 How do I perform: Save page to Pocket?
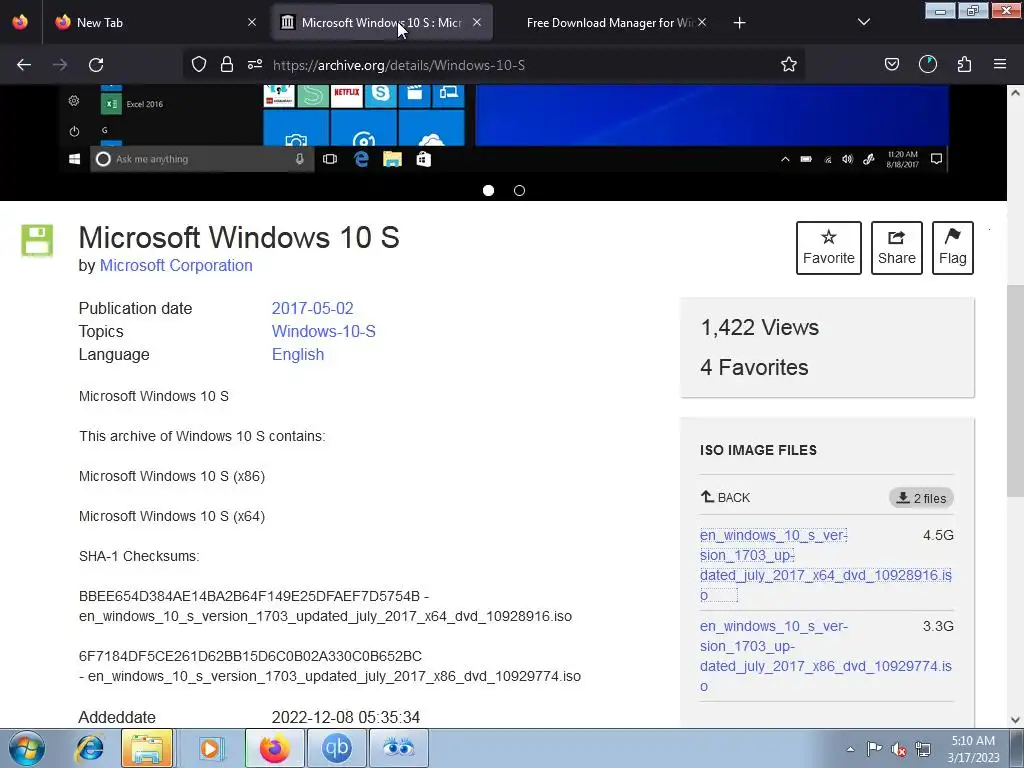tap(891, 64)
